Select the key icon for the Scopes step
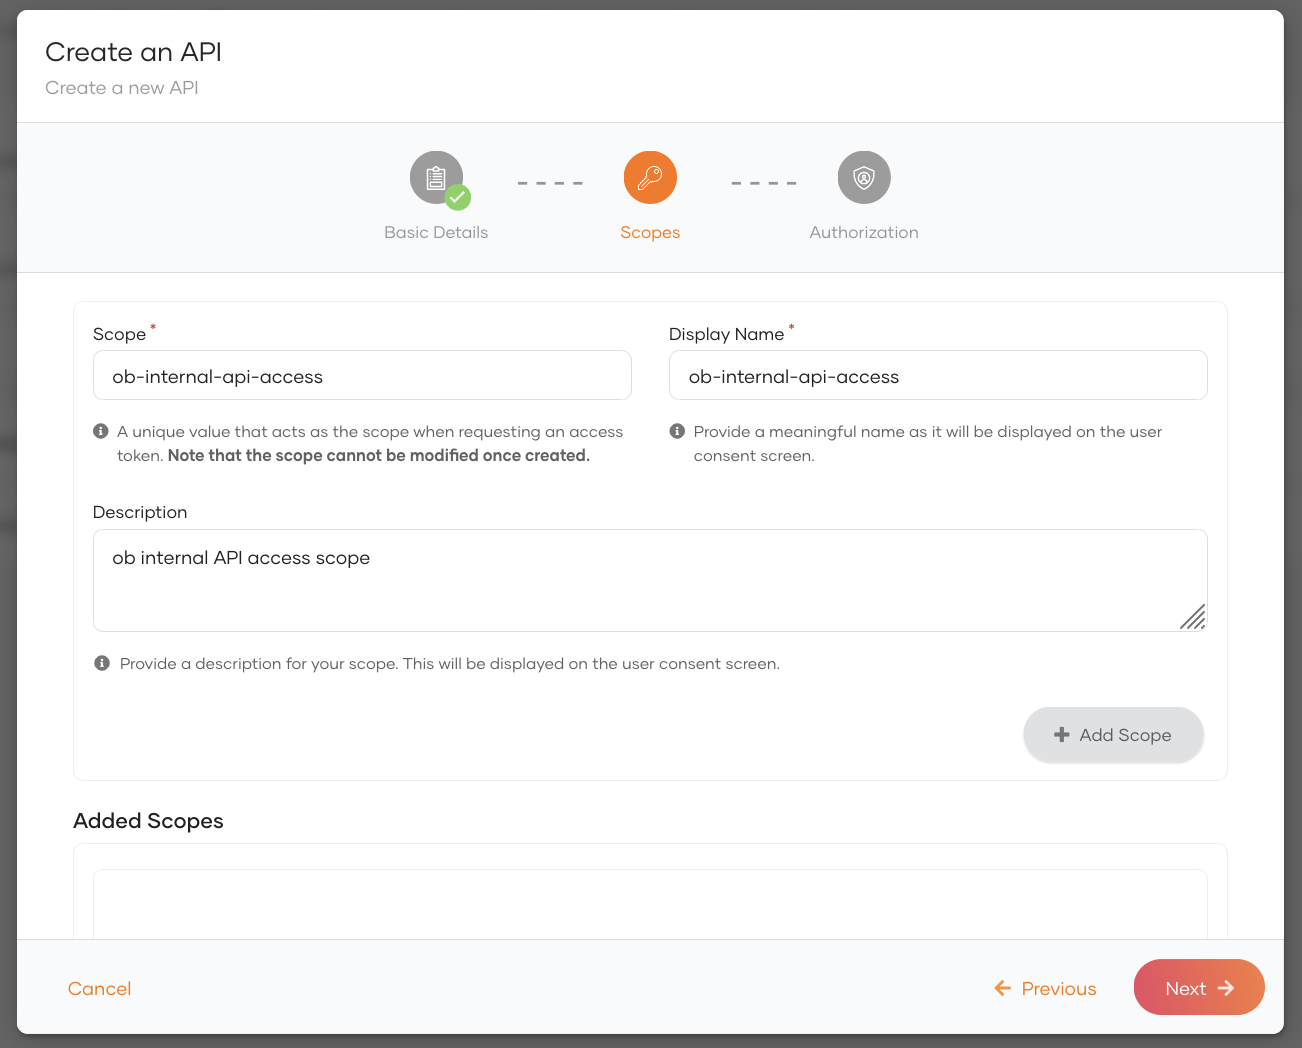Screen dimensions: 1302x1048 (x=650, y=177)
